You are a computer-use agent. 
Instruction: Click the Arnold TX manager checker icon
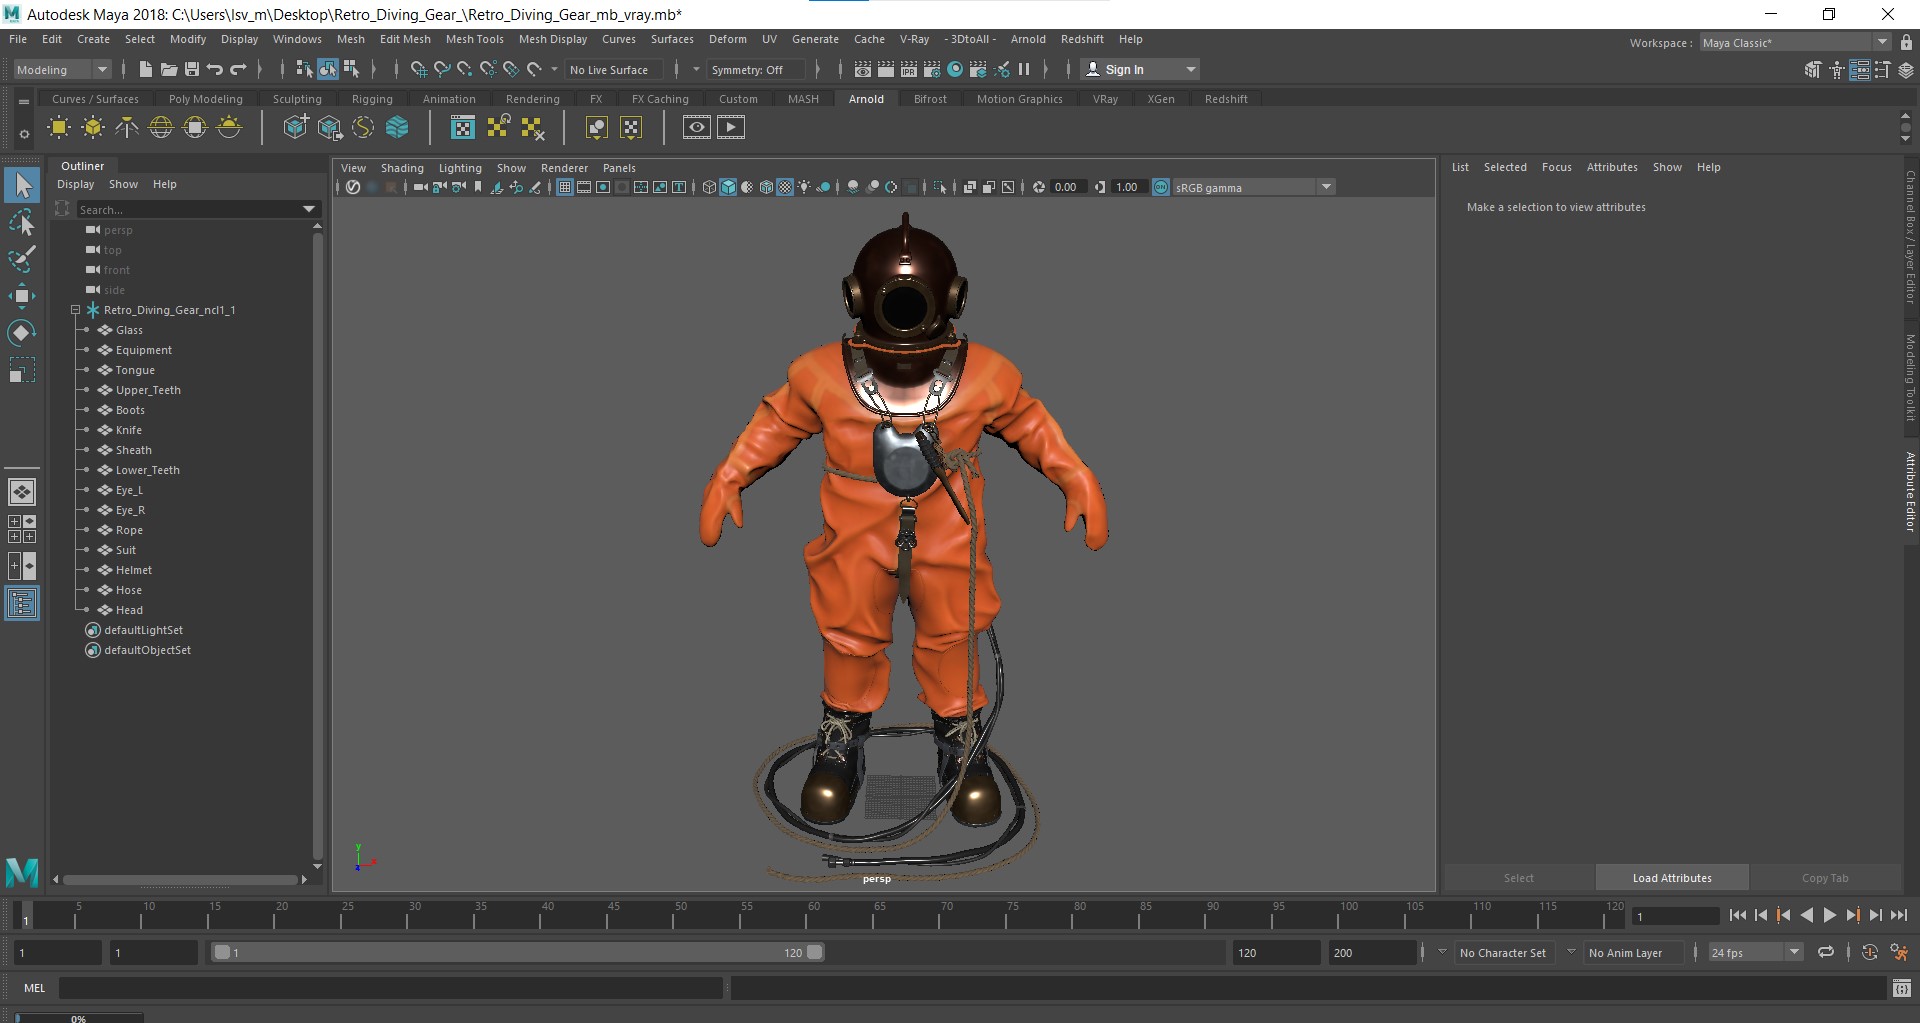(463, 127)
